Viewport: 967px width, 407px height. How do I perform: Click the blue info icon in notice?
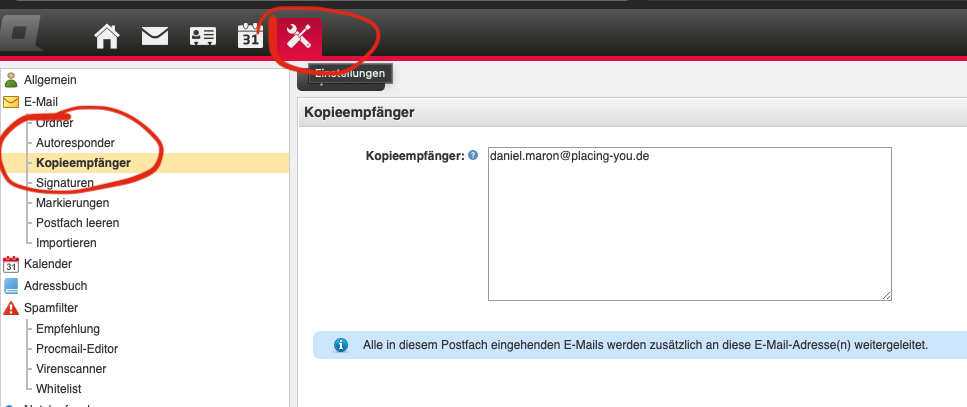[x=340, y=345]
